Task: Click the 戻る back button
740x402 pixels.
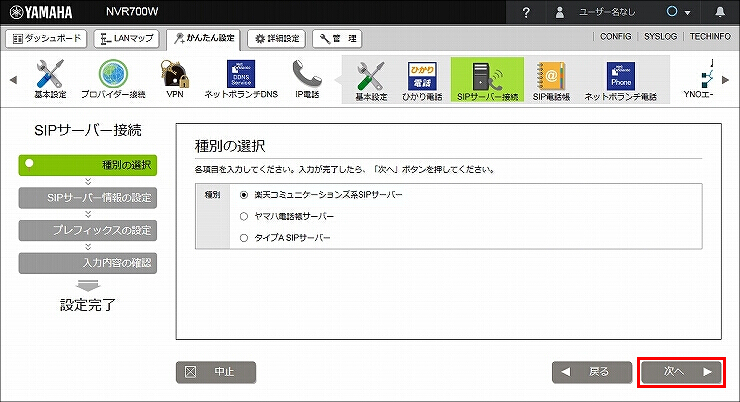Action: 592,372
